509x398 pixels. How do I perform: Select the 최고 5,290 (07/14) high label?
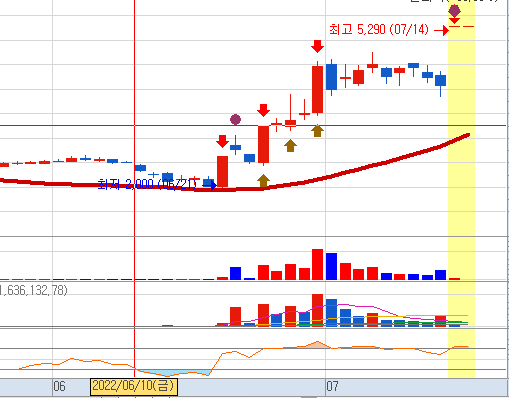click(x=379, y=30)
